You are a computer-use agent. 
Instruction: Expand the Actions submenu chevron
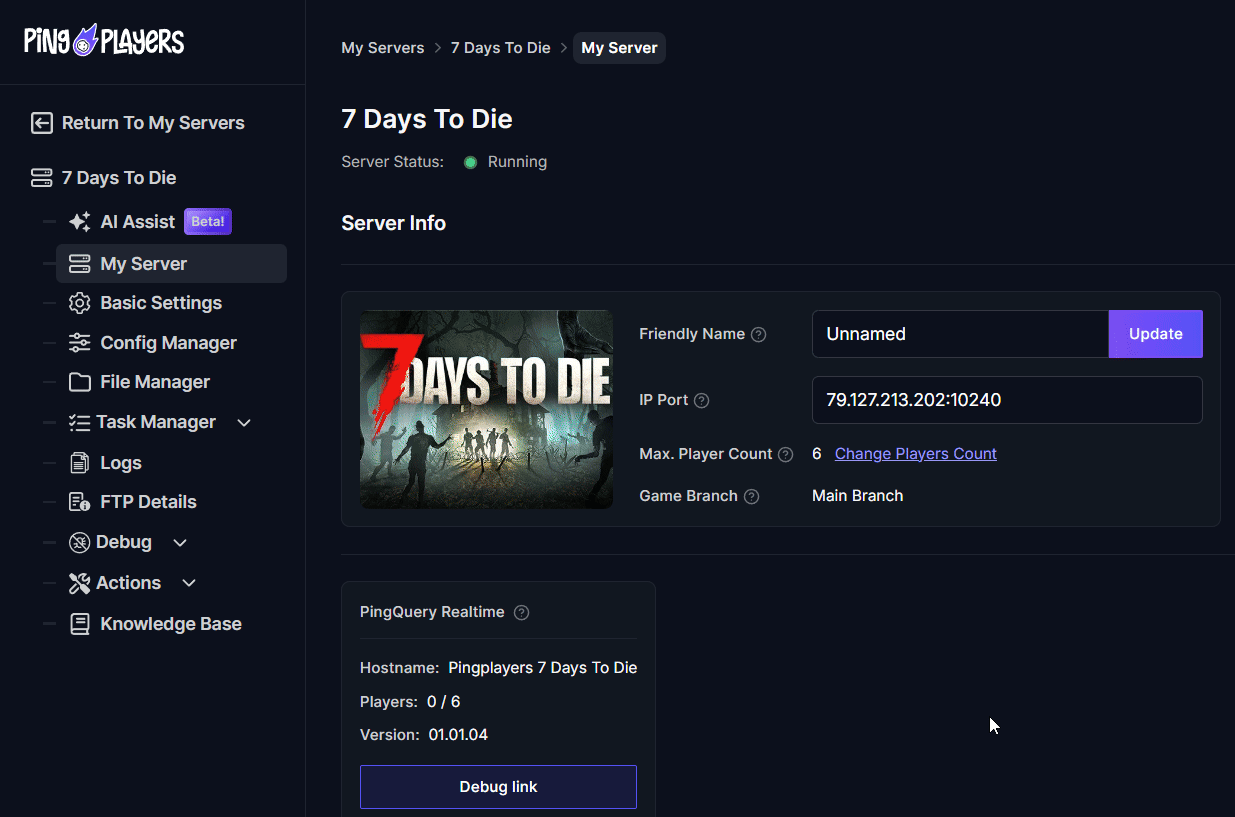click(x=189, y=583)
